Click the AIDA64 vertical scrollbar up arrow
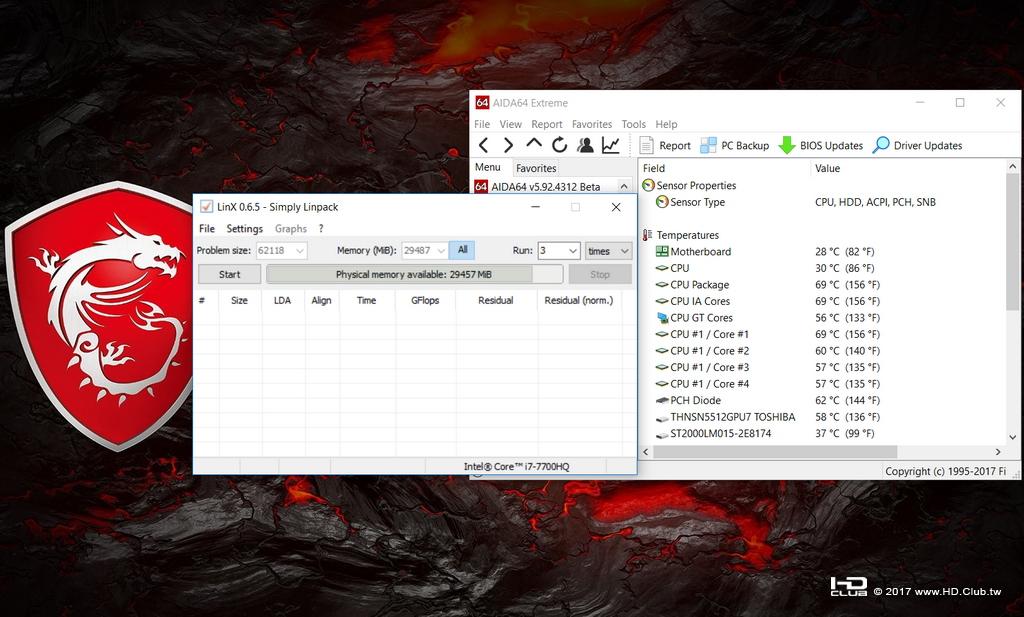This screenshot has height=617, width=1024. click(x=1013, y=166)
